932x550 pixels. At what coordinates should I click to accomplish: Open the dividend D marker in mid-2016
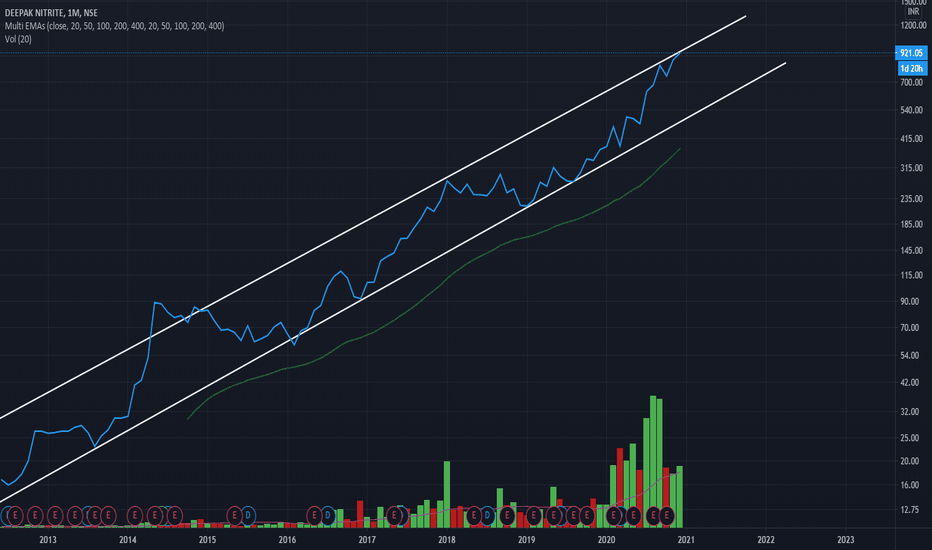(x=328, y=516)
